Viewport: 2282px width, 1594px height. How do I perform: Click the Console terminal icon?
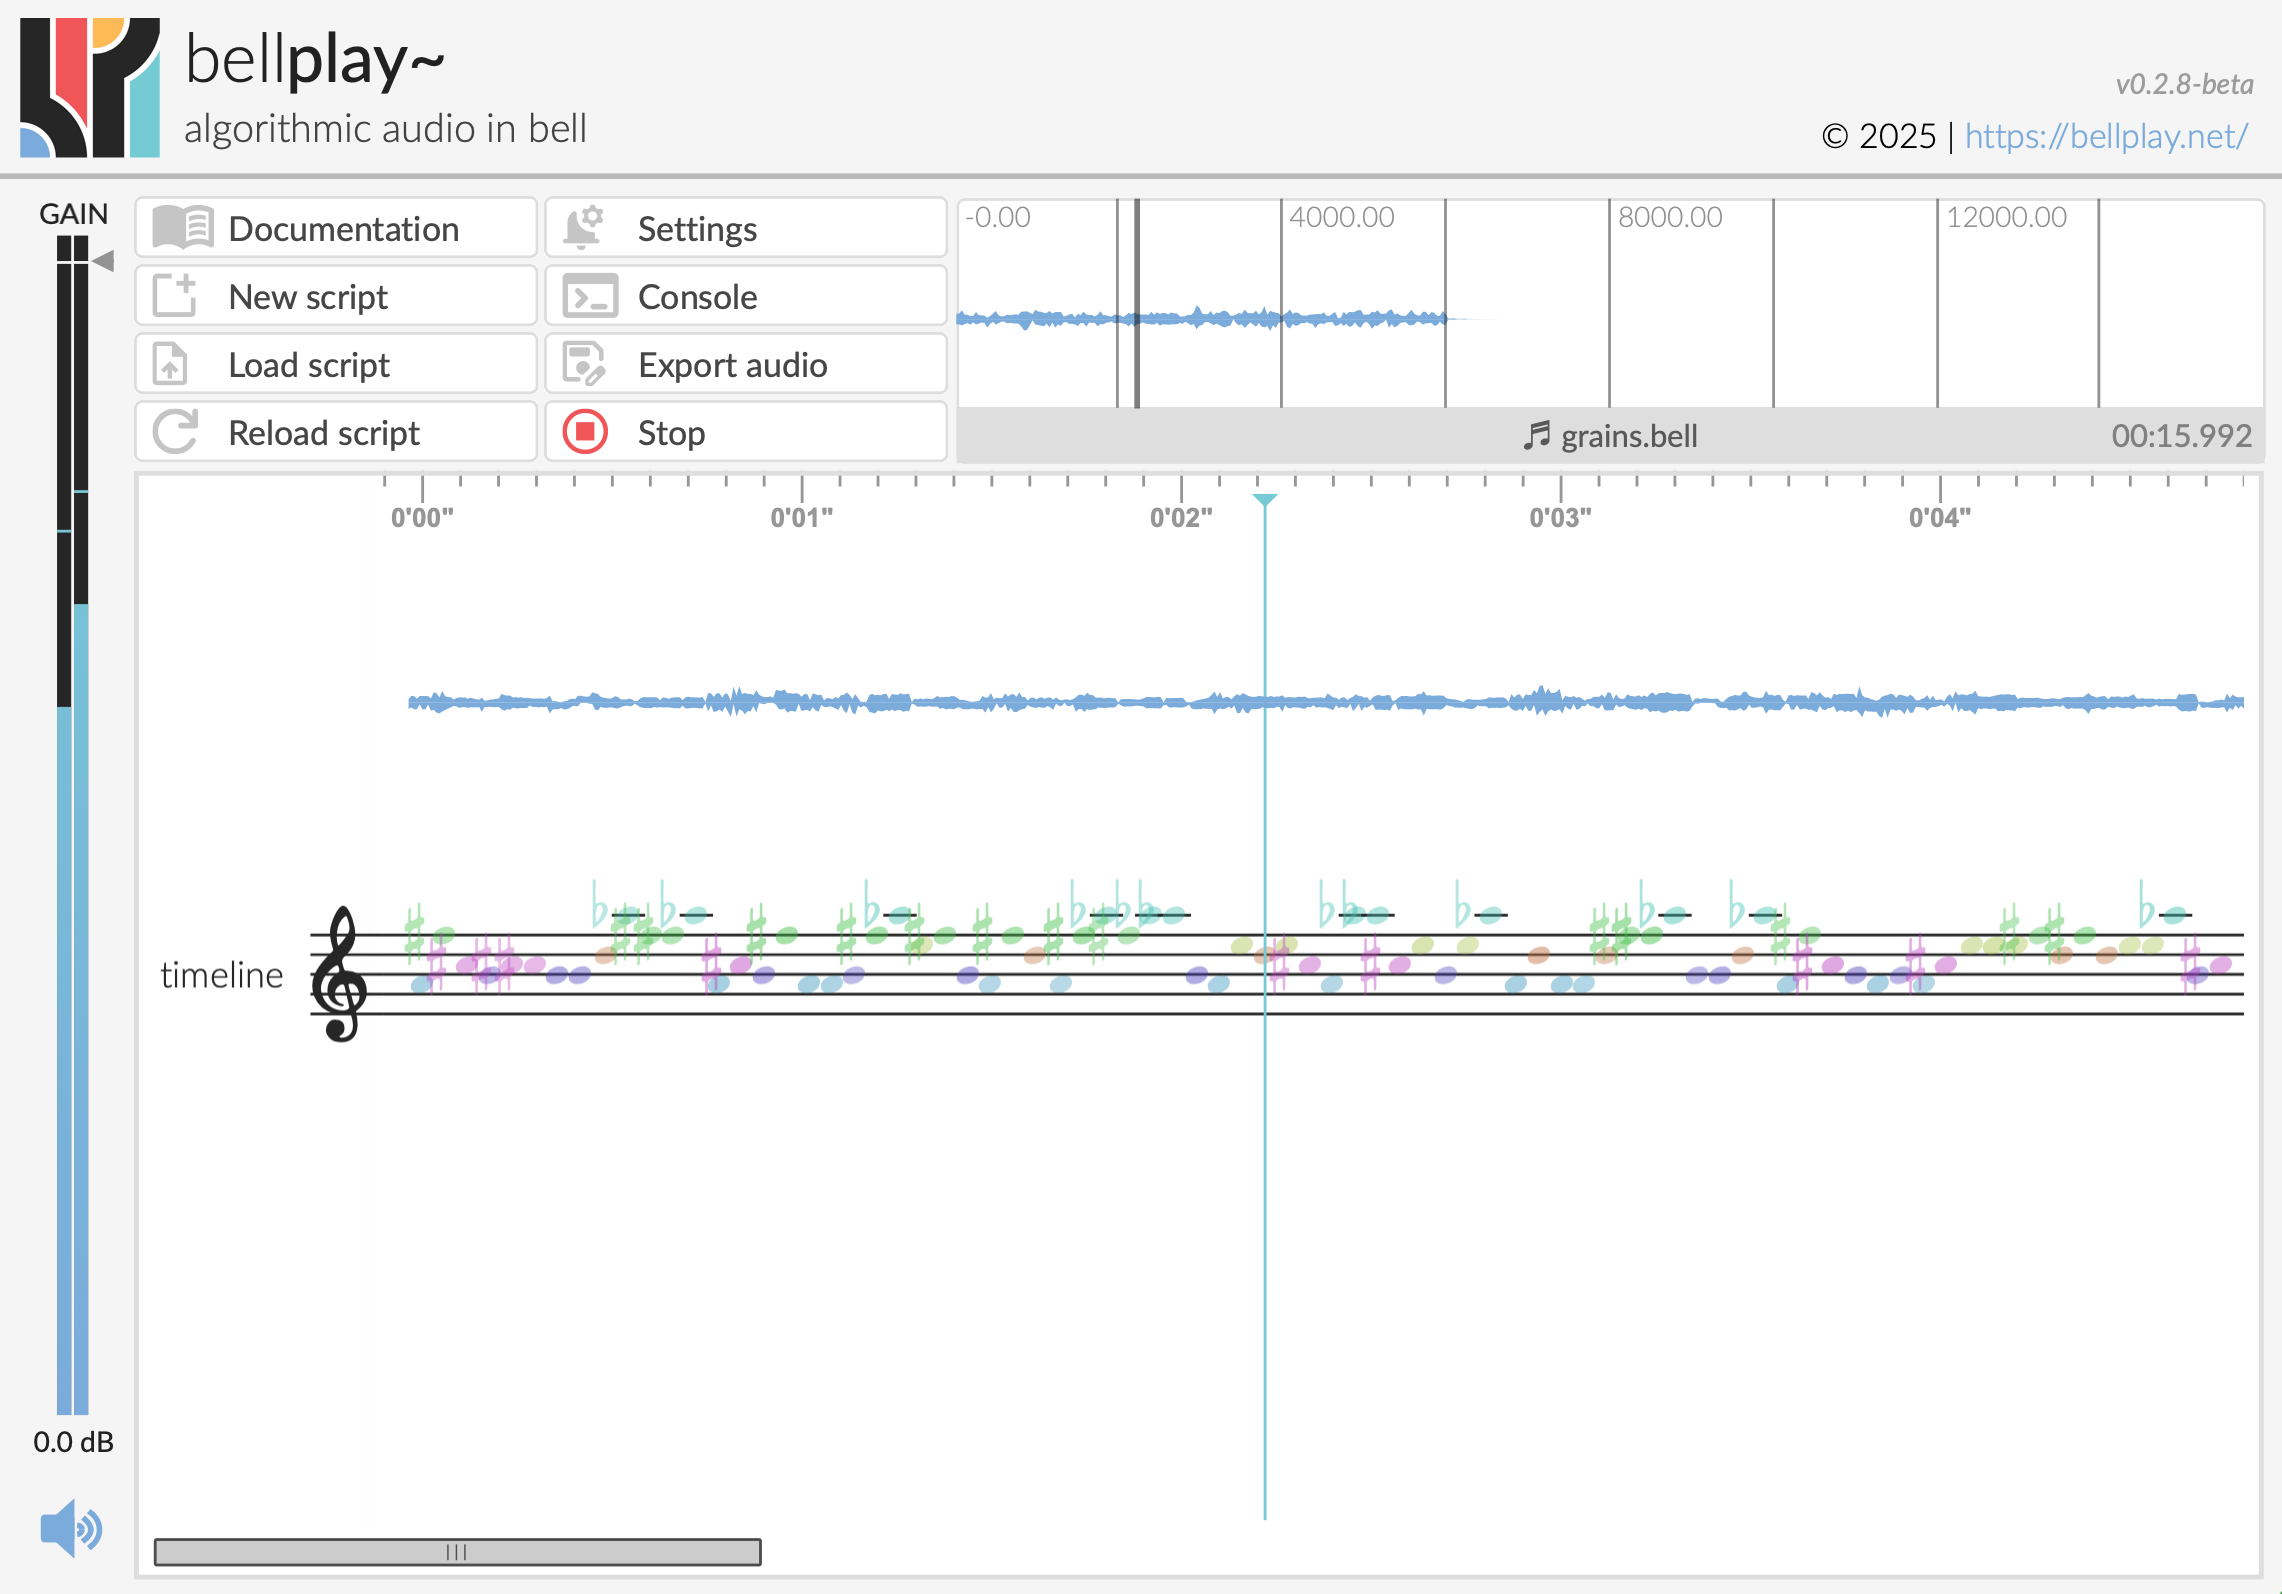590,296
